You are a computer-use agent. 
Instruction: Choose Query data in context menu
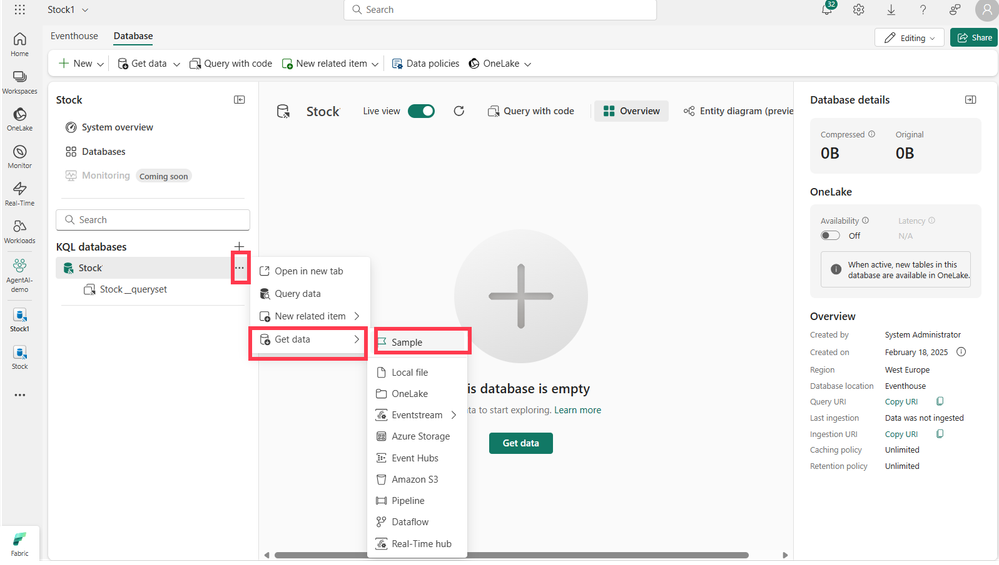tap(310, 294)
